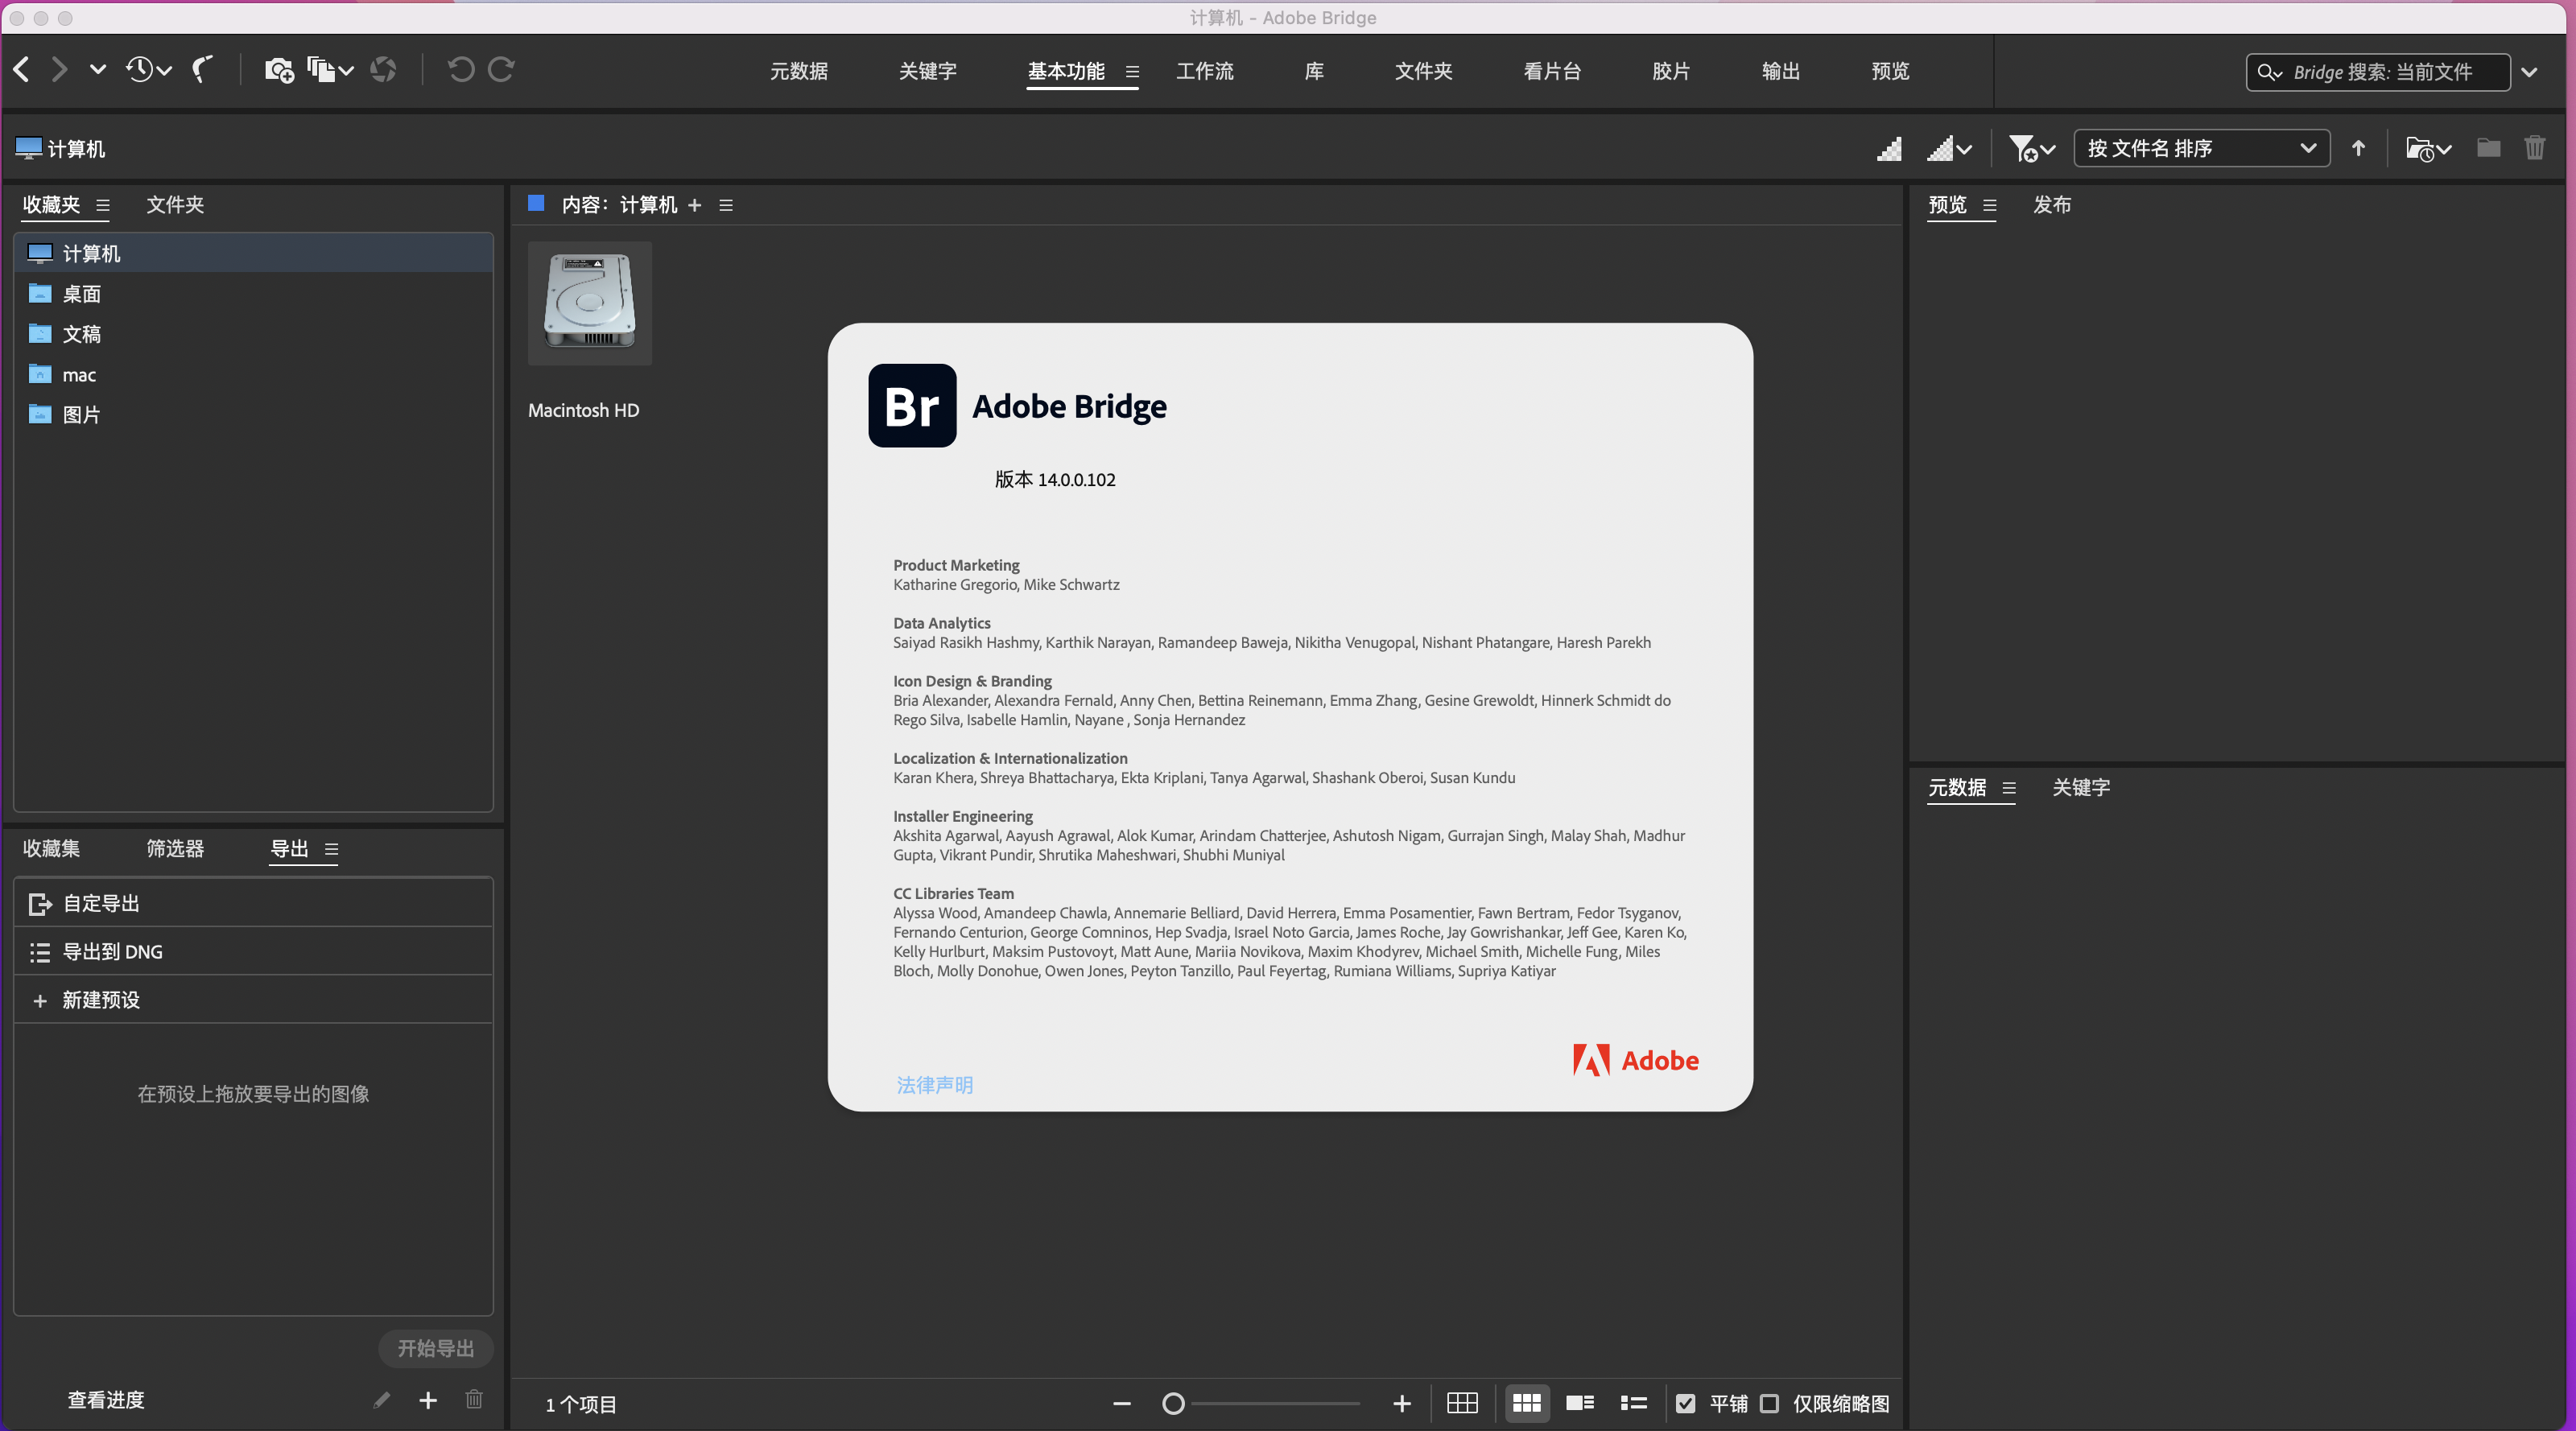The height and width of the screenshot is (1431, 2576).
Task: Open the 法律声明 link
Action: point(934,1085)
